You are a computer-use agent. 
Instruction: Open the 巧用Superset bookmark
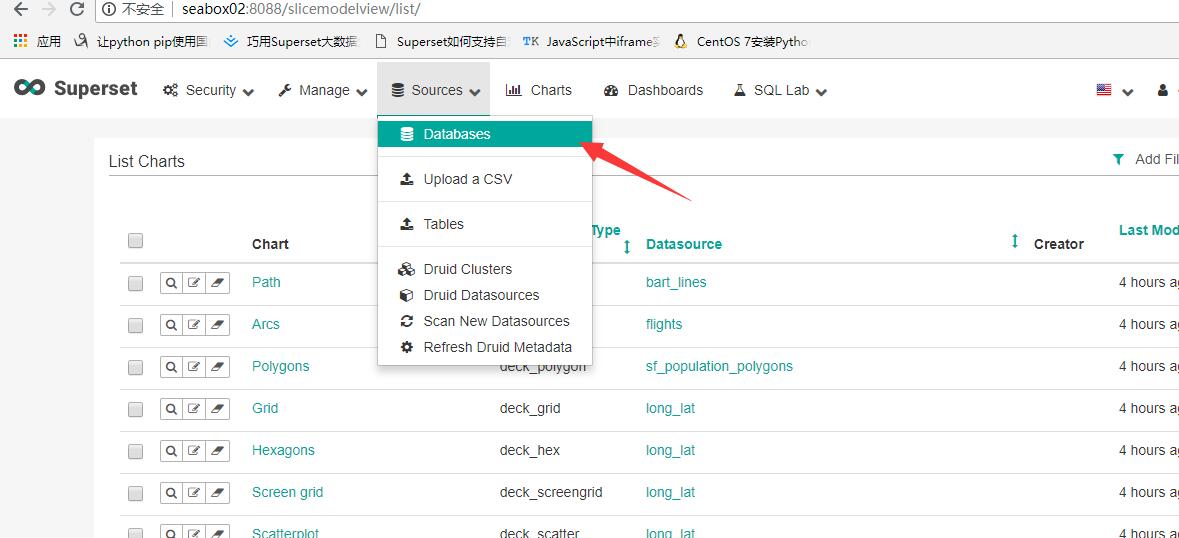click(x=292, y=41)
